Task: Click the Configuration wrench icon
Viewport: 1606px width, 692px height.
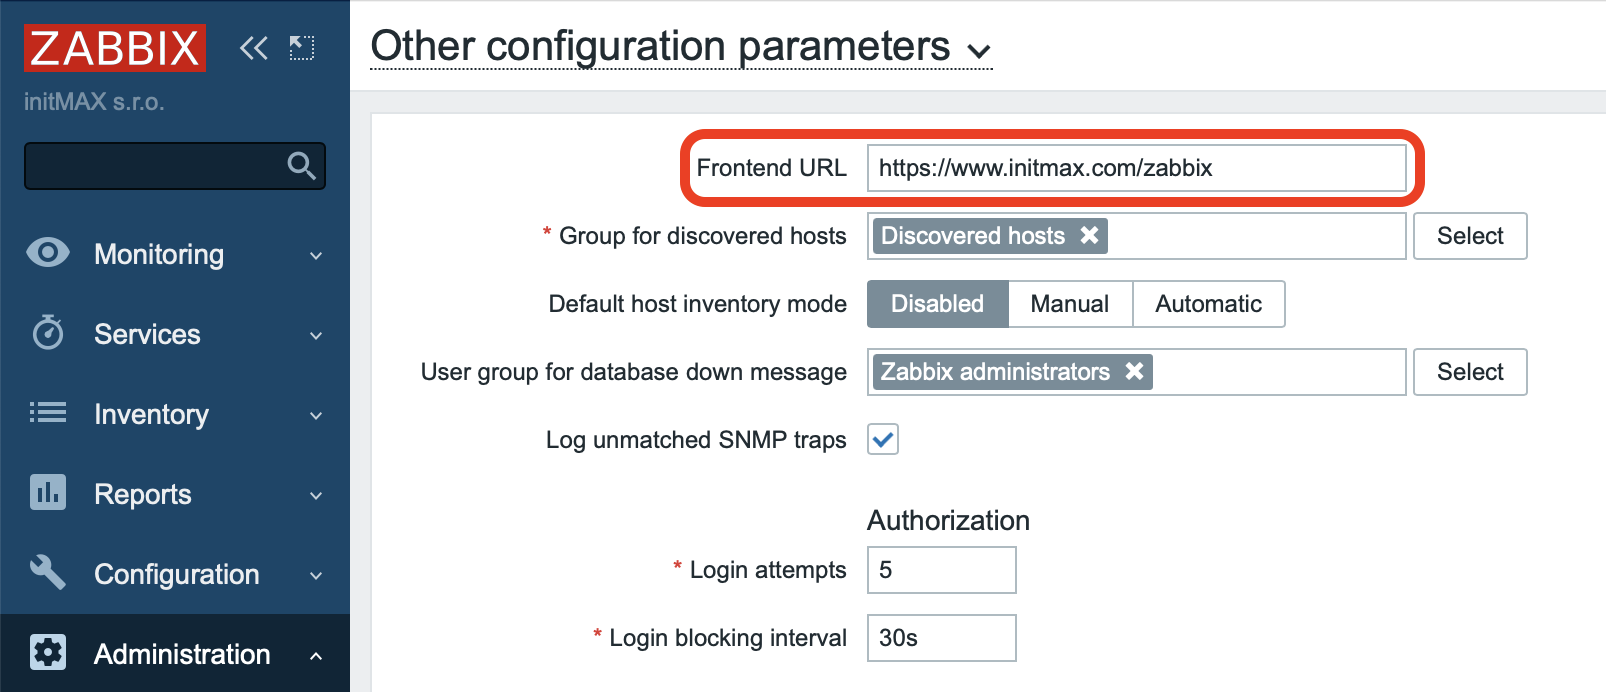Action: [48, 572]
